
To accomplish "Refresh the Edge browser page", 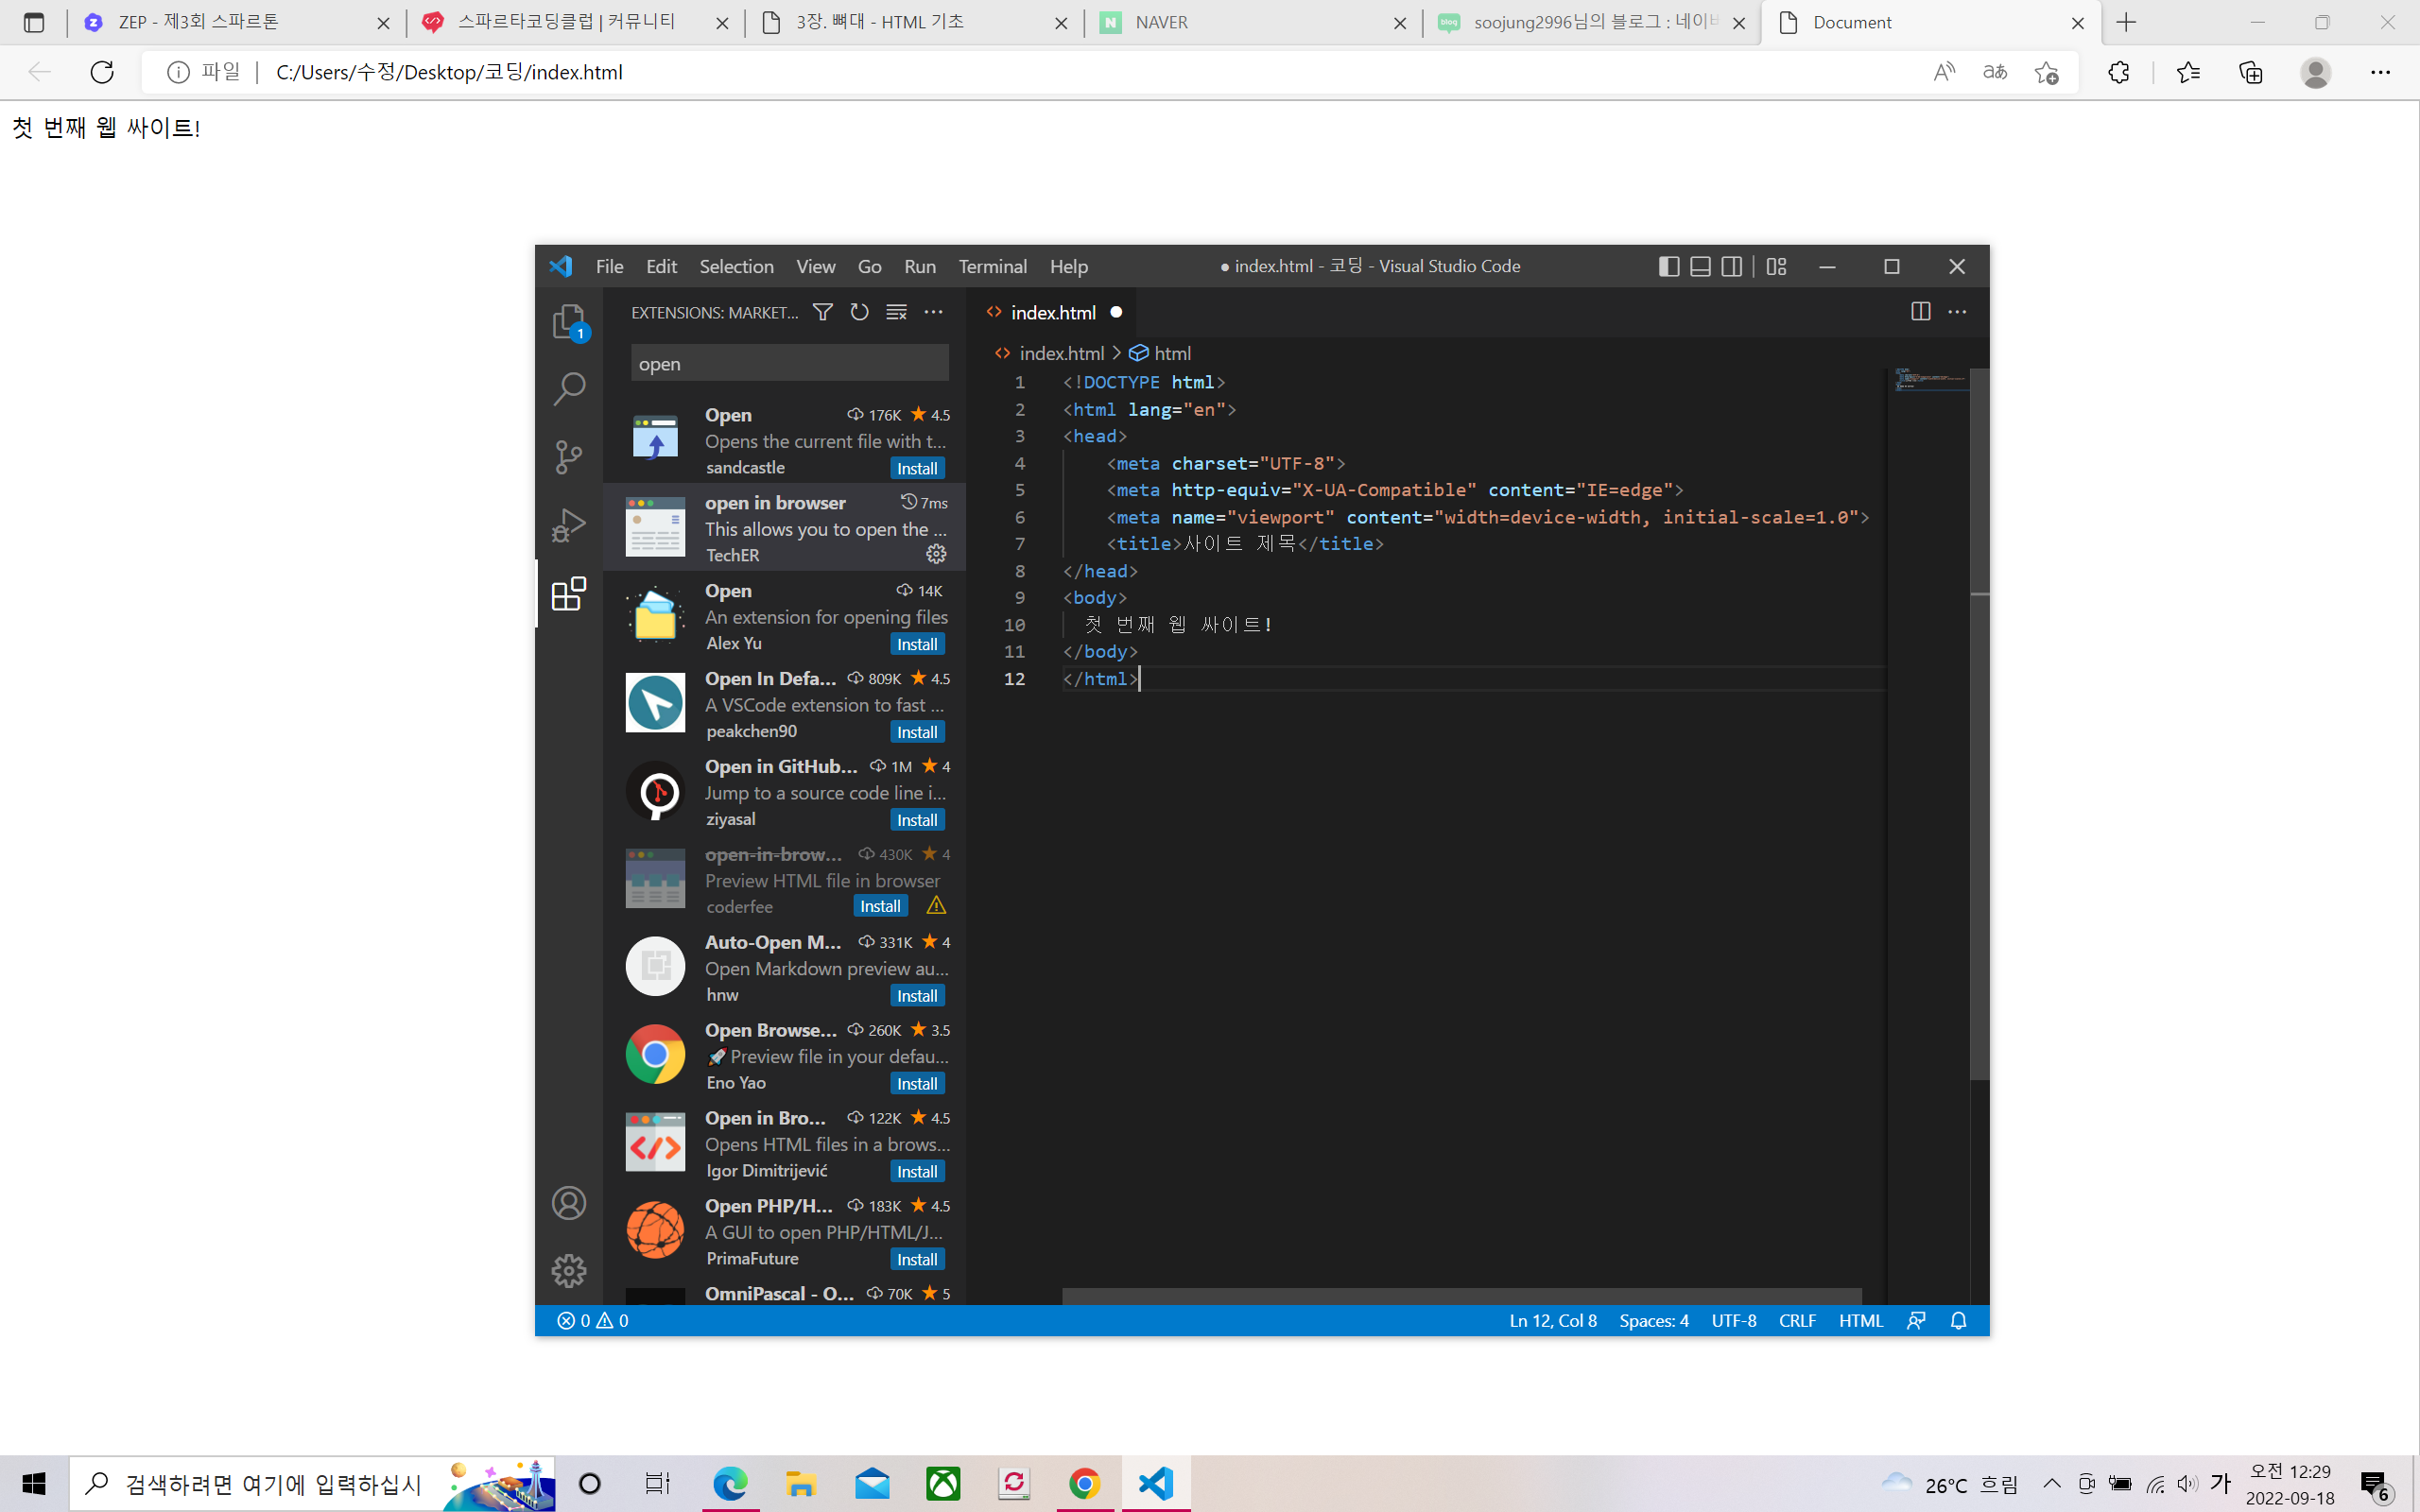I will click(x=102, y=72).
